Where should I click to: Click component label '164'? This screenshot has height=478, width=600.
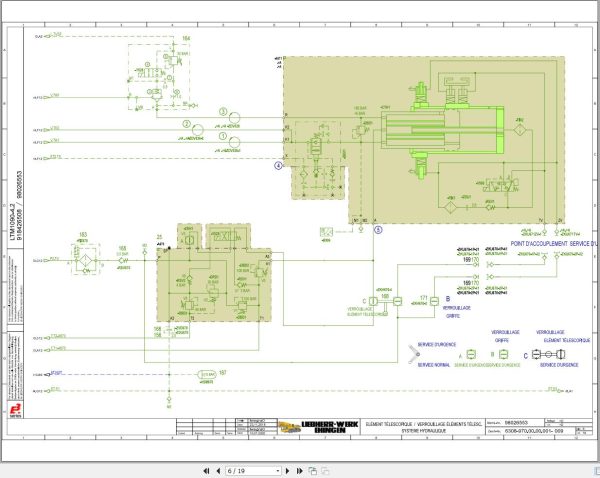point(186,38)
